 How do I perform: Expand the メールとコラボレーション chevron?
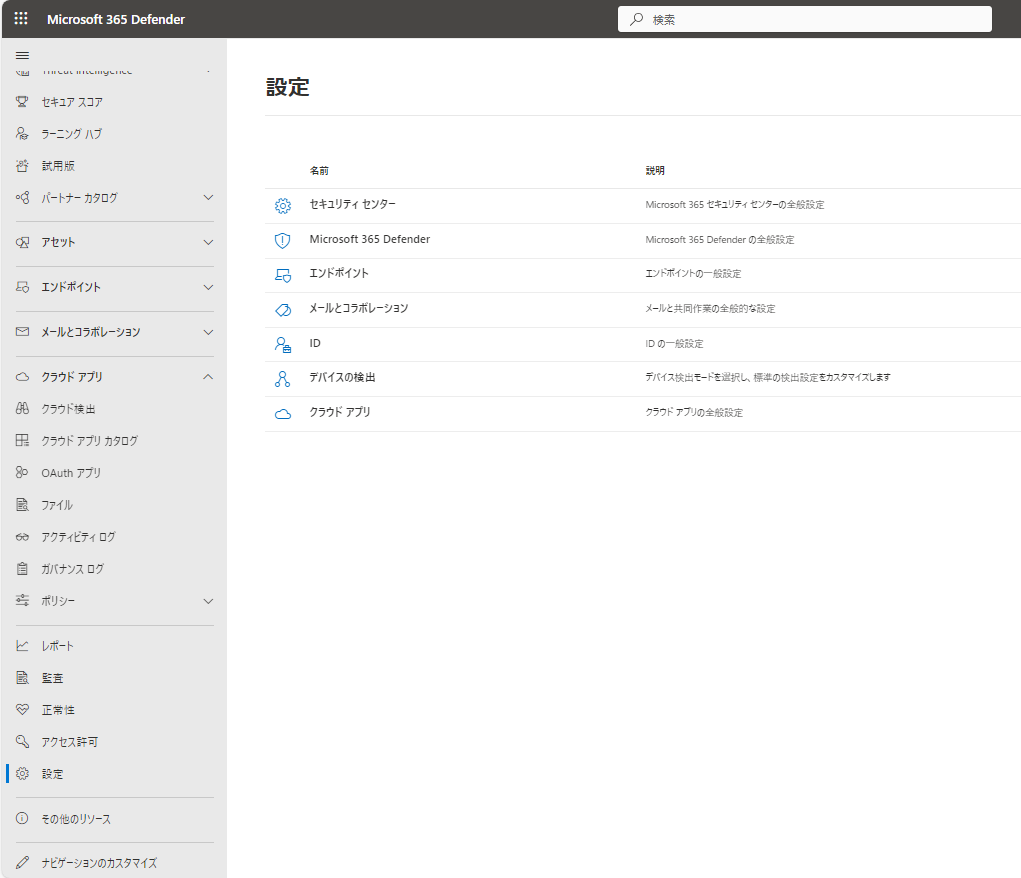click(208, 332)
